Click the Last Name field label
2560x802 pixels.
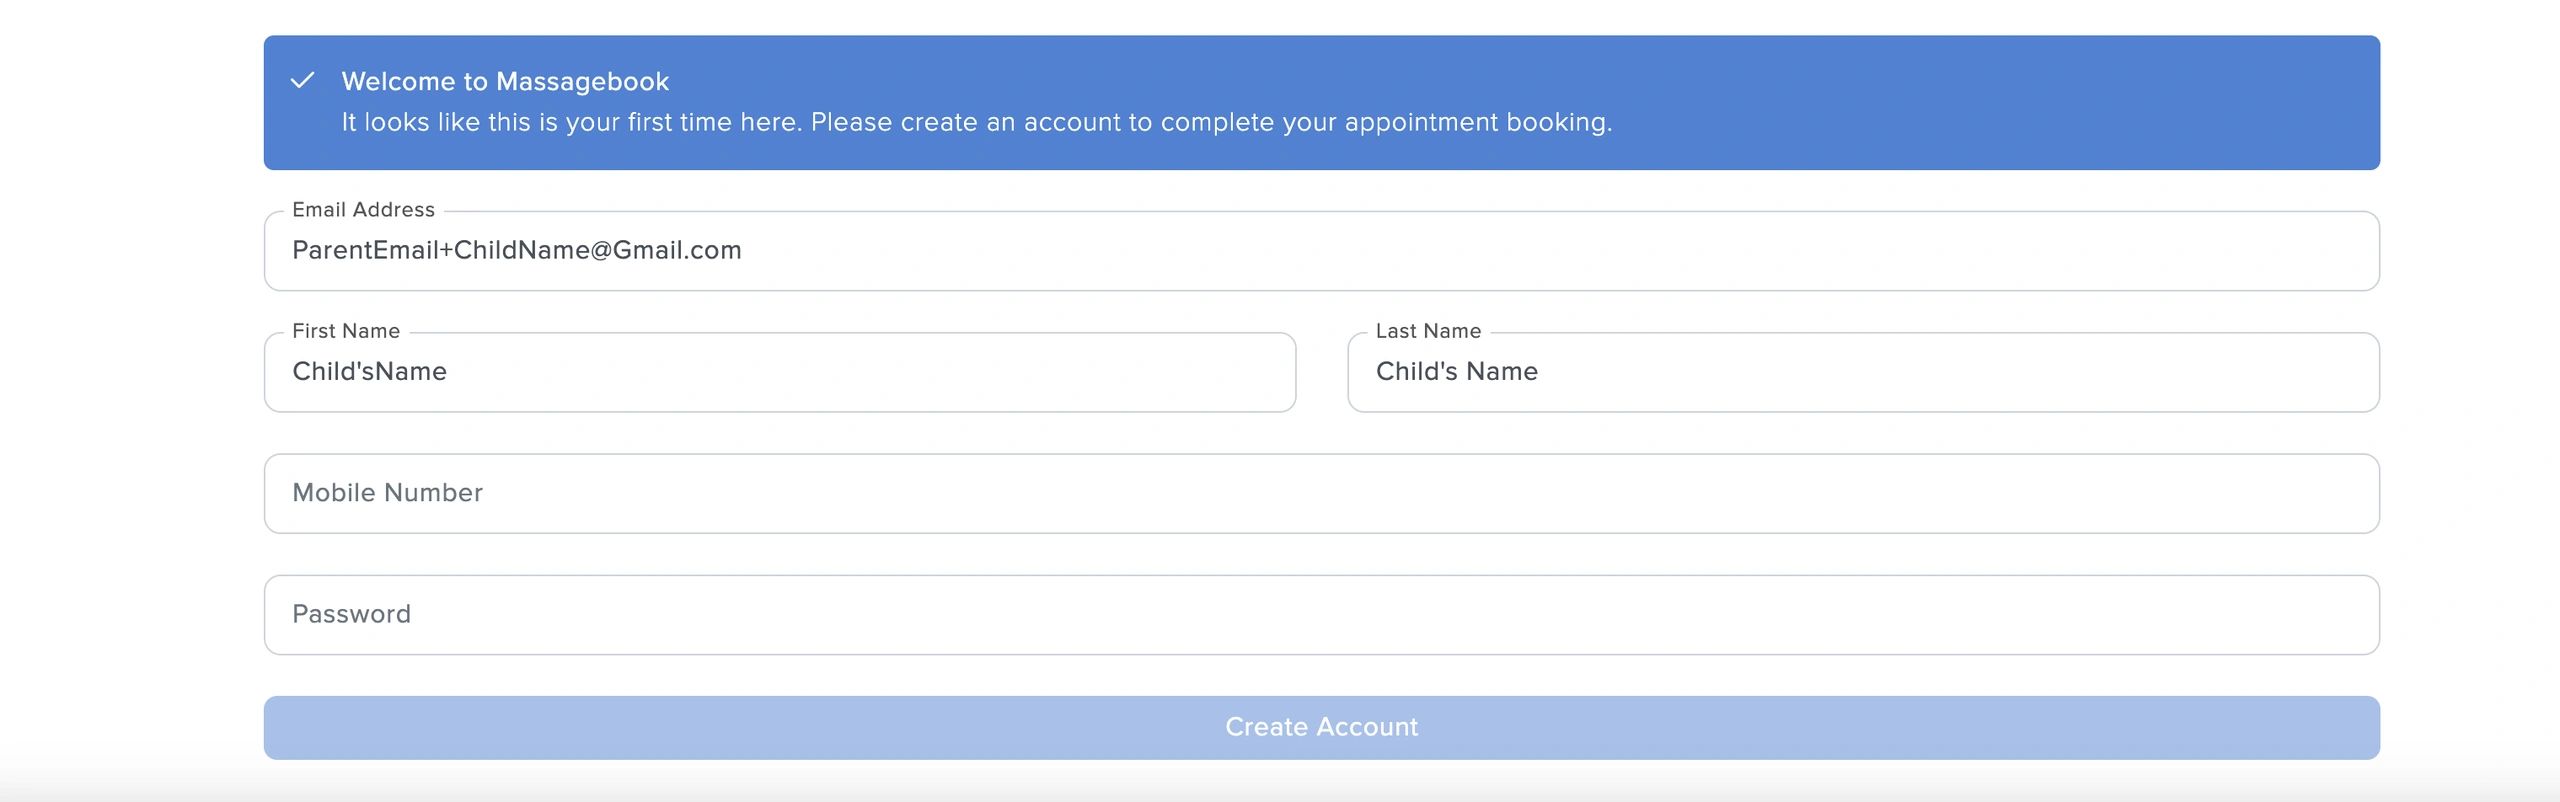point(1428,331)
